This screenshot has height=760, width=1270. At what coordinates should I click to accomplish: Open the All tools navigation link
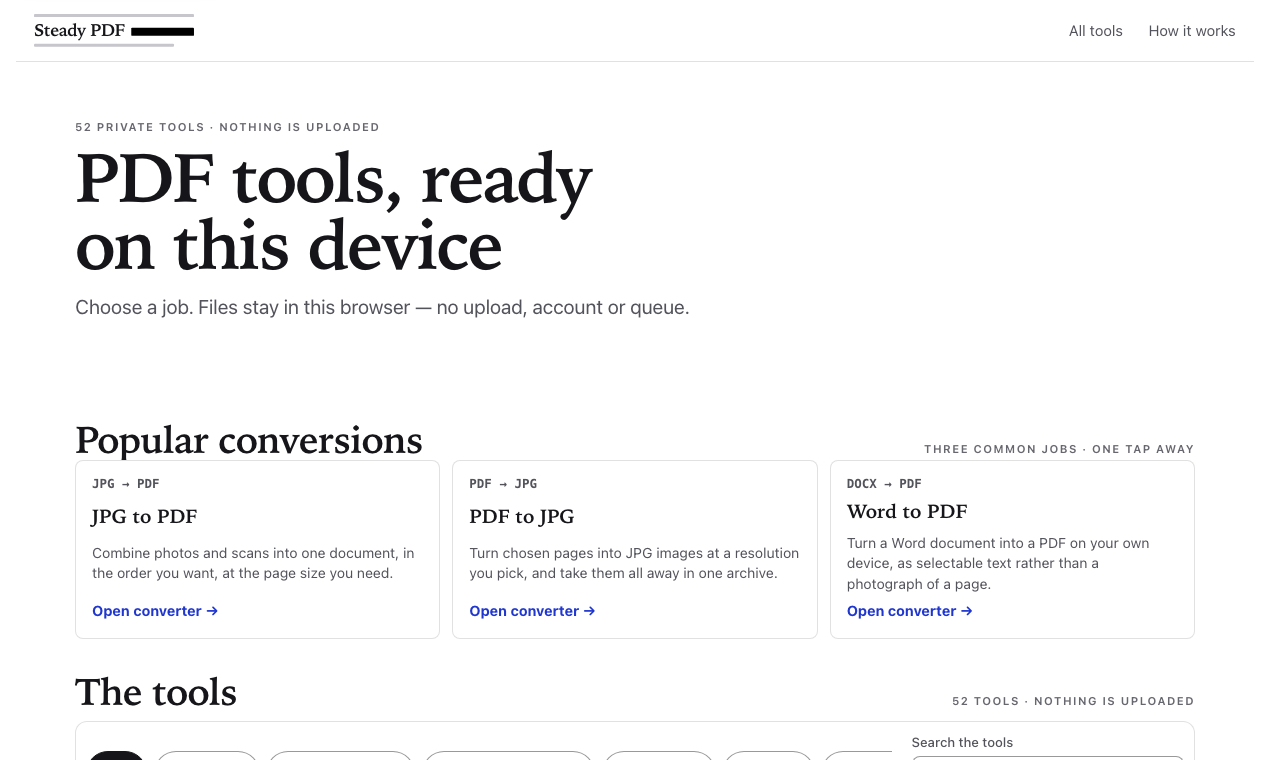pos(1095,31)
